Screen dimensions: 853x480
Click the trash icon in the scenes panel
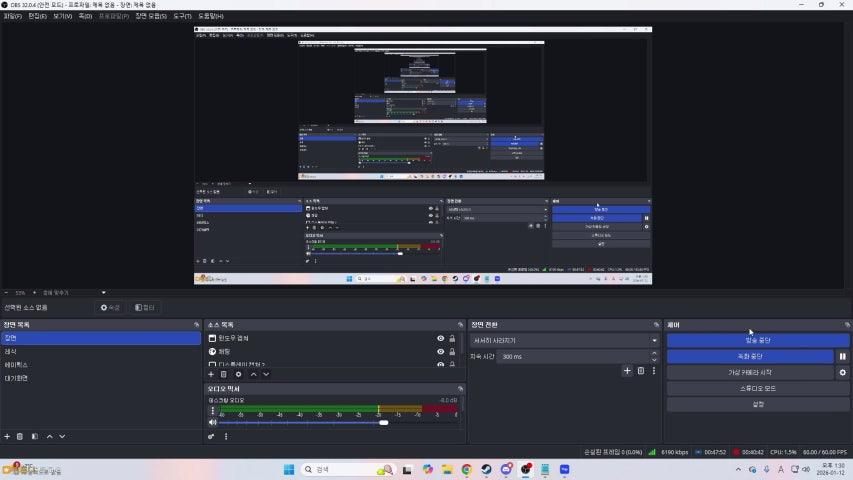(20, 436)
